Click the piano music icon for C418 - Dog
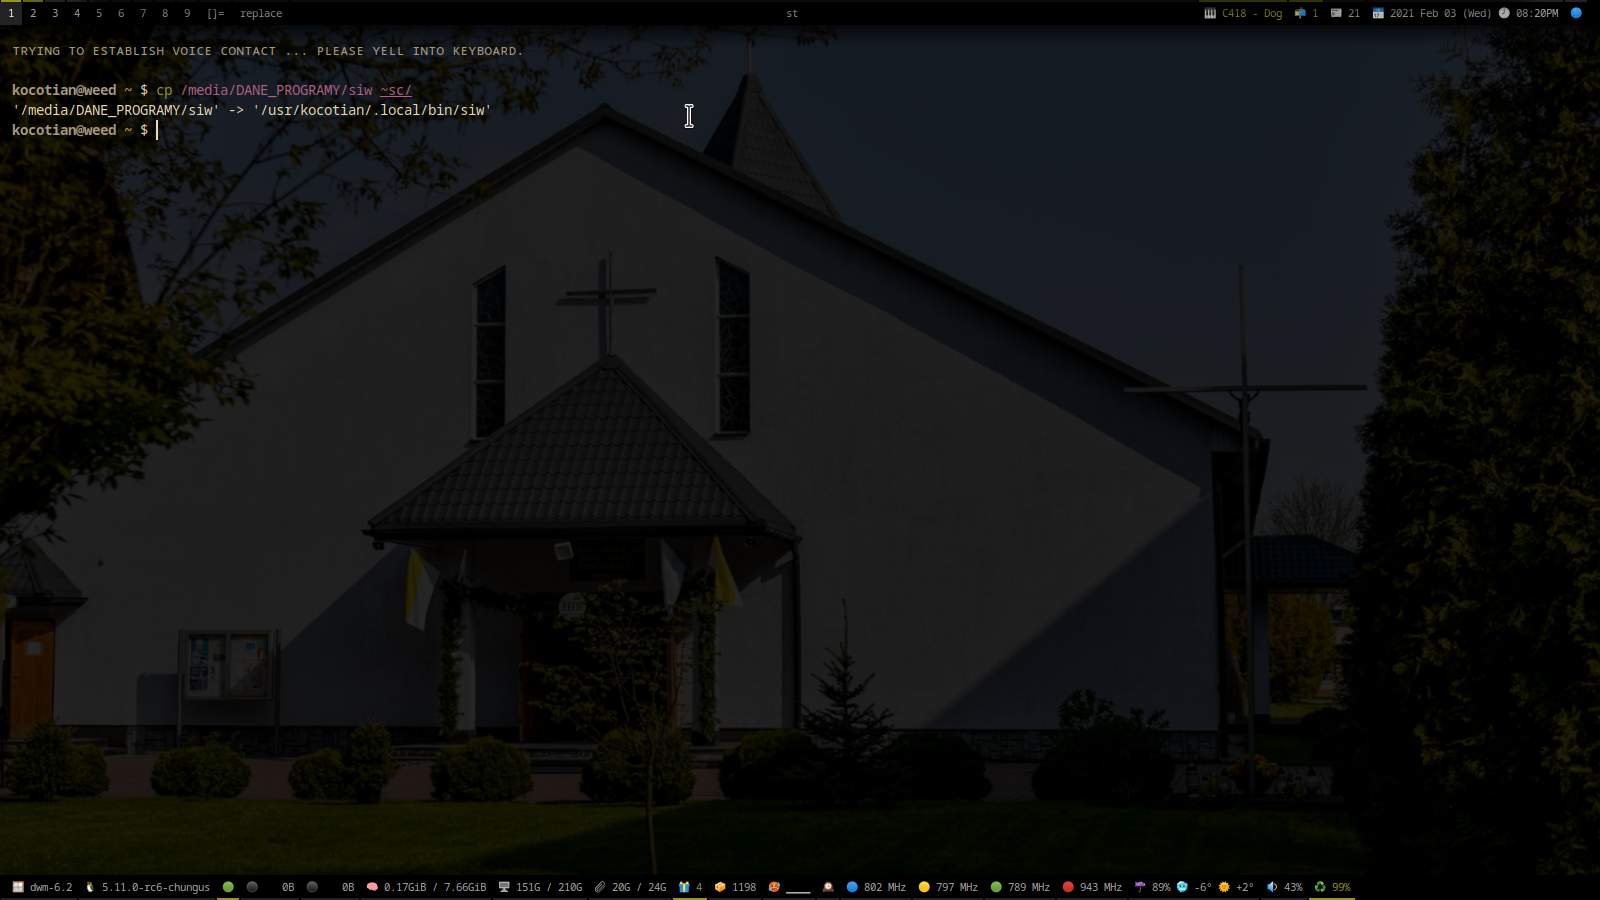The image size is (1600, 900). click(x=1210, y=13)
